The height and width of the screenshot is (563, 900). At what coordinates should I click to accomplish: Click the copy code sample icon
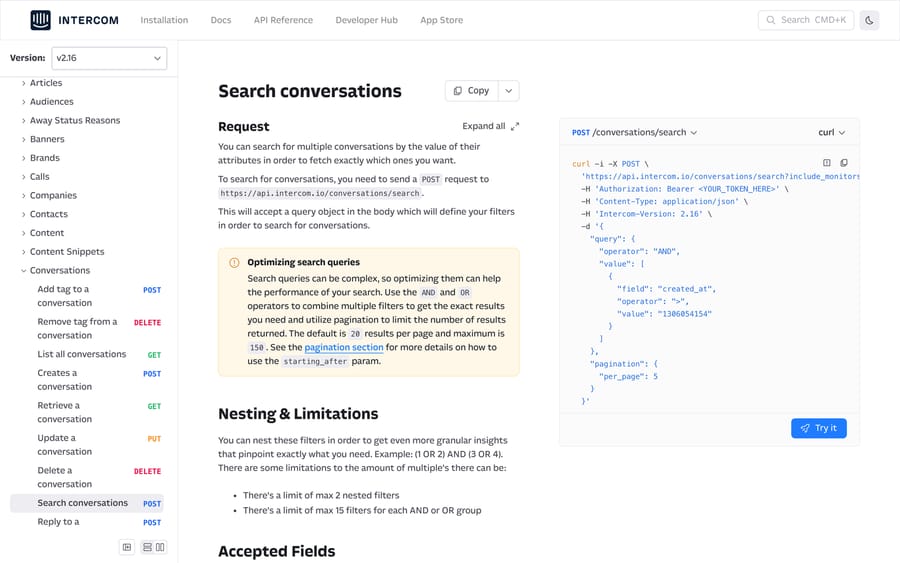[844, 163]
